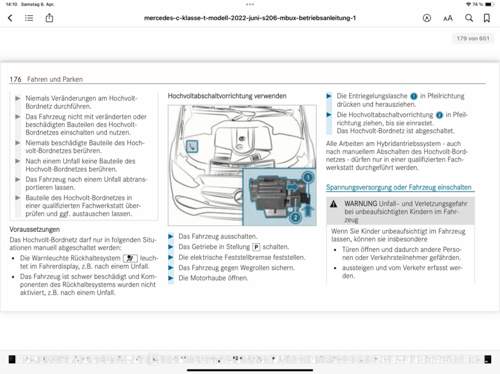Tap the line Das Fahrzeug gegen Wegrollen sichern
The width and height of the screenshot is (500, 374).
click(236, 268)
